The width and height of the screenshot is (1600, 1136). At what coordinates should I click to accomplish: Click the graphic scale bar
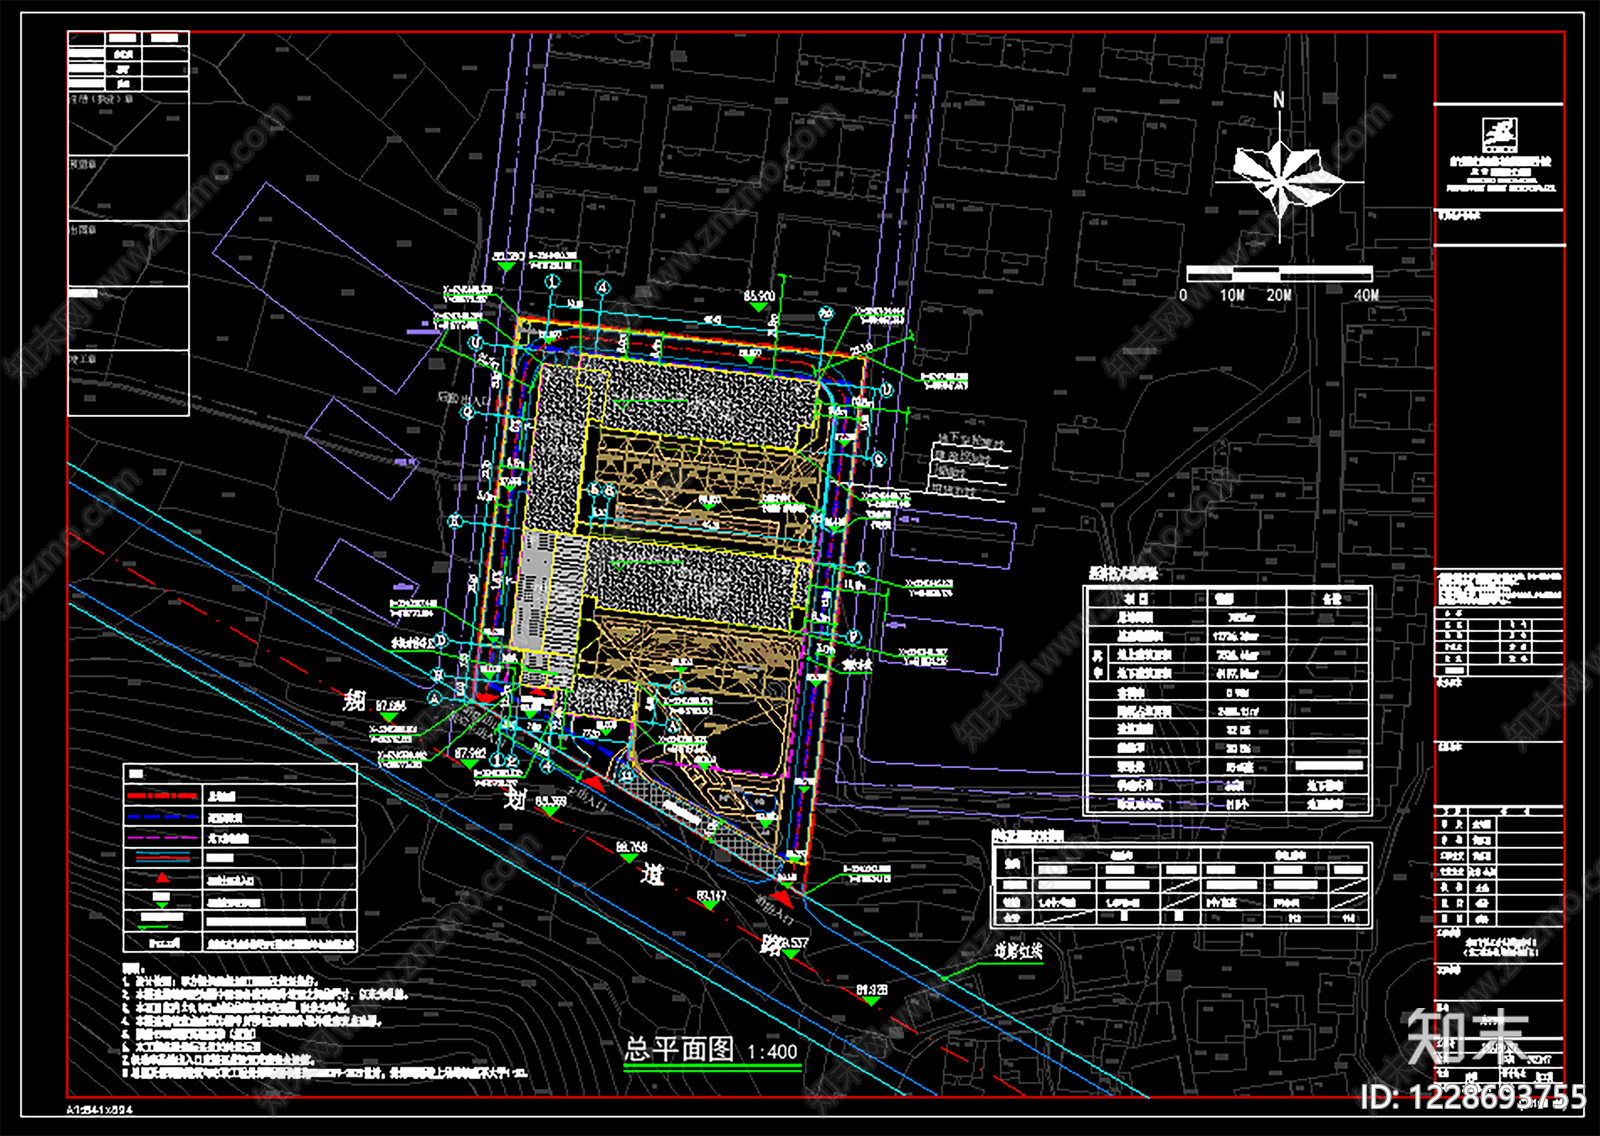(x=1279, y=272)
